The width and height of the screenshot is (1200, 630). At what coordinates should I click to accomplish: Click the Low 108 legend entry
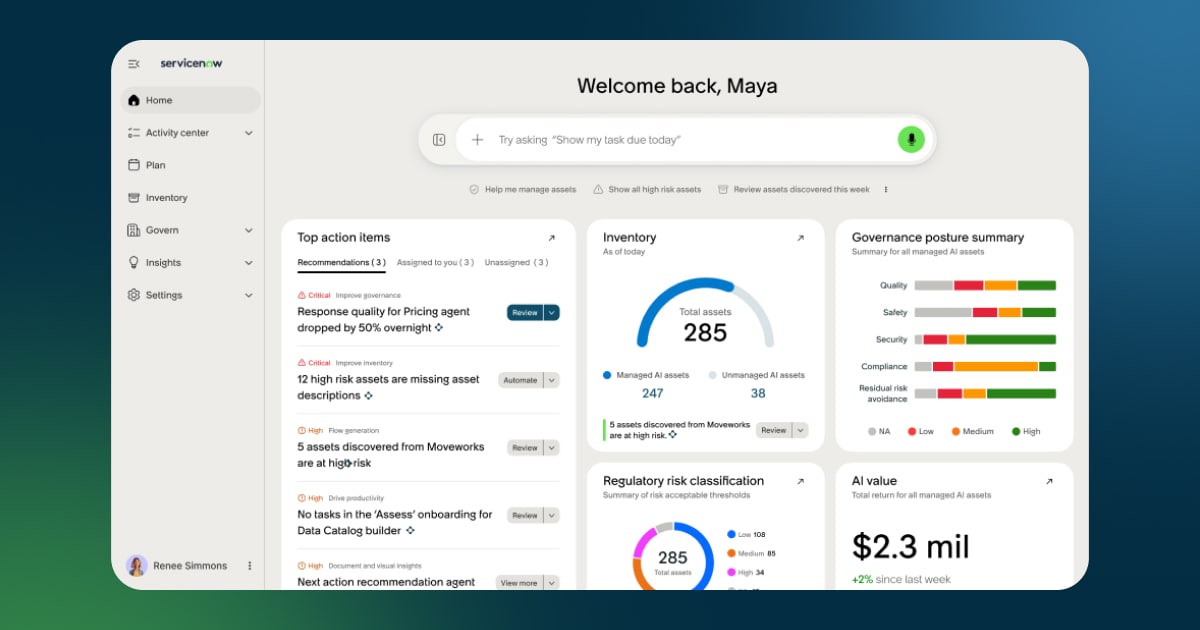pos(746,534)
